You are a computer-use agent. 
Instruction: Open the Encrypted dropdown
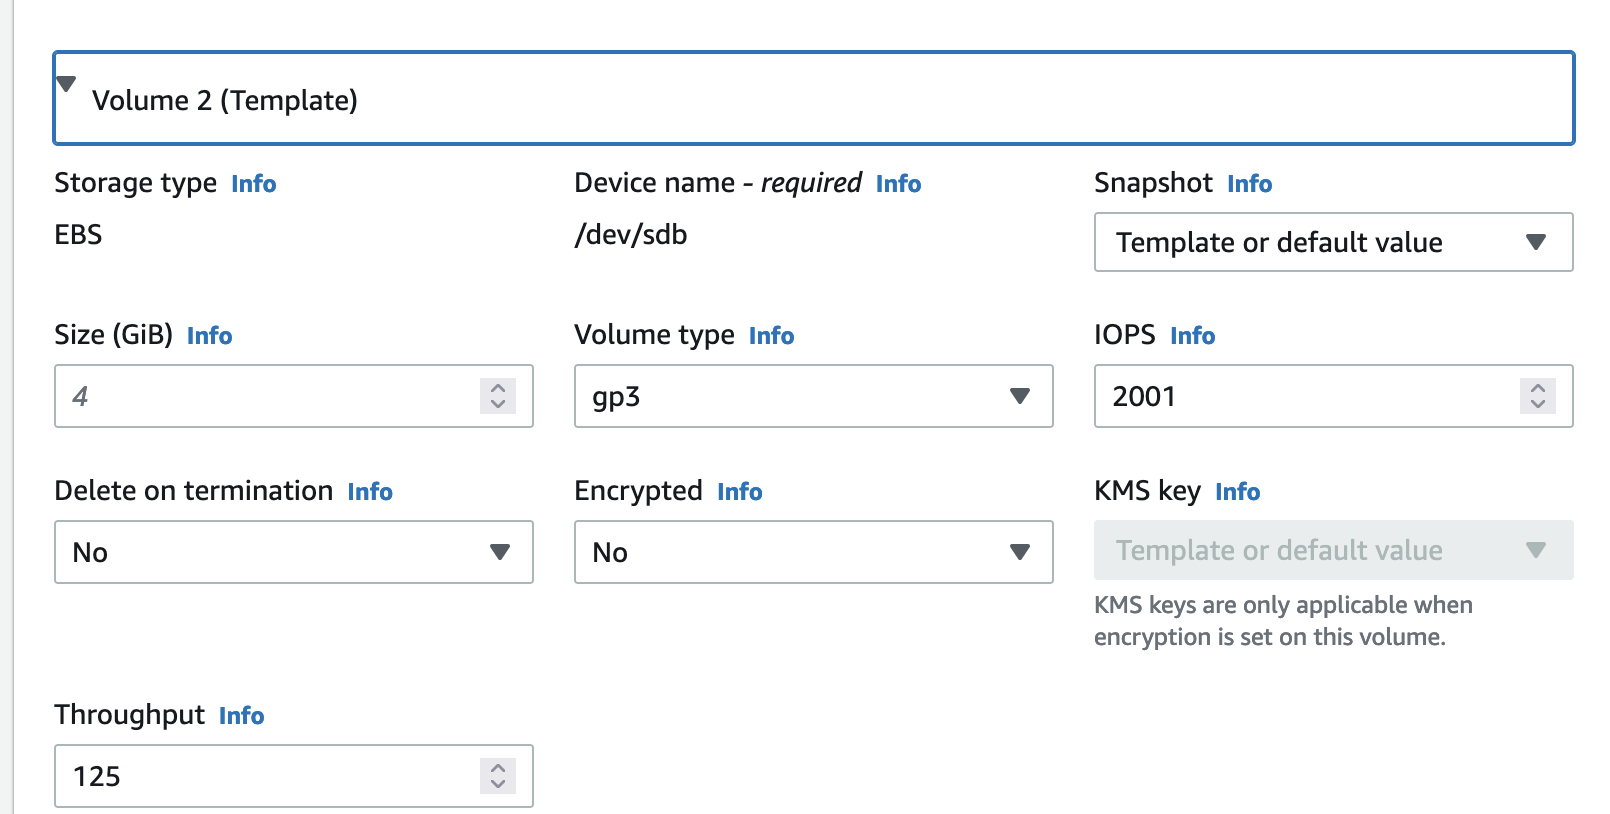point(813,552)
